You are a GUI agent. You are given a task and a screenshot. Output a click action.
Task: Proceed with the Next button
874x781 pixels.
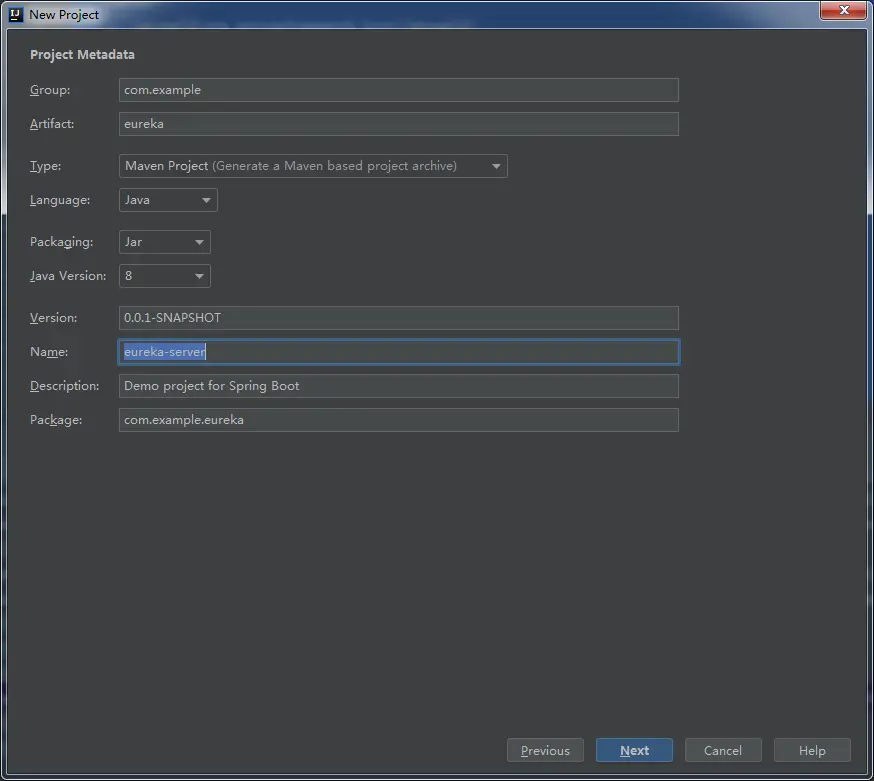[634, 750]
